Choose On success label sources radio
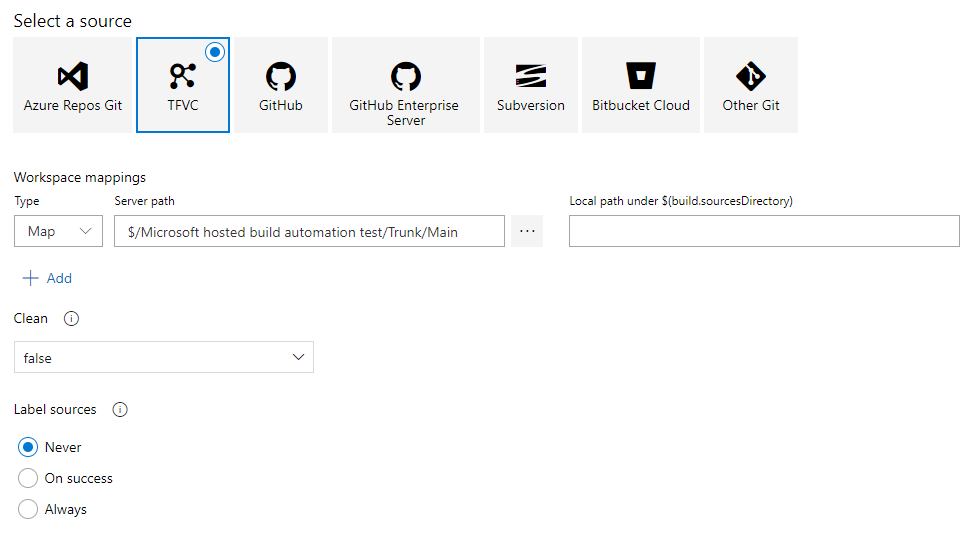The height and width of the screenshot is (551, 972). (28, 478)
